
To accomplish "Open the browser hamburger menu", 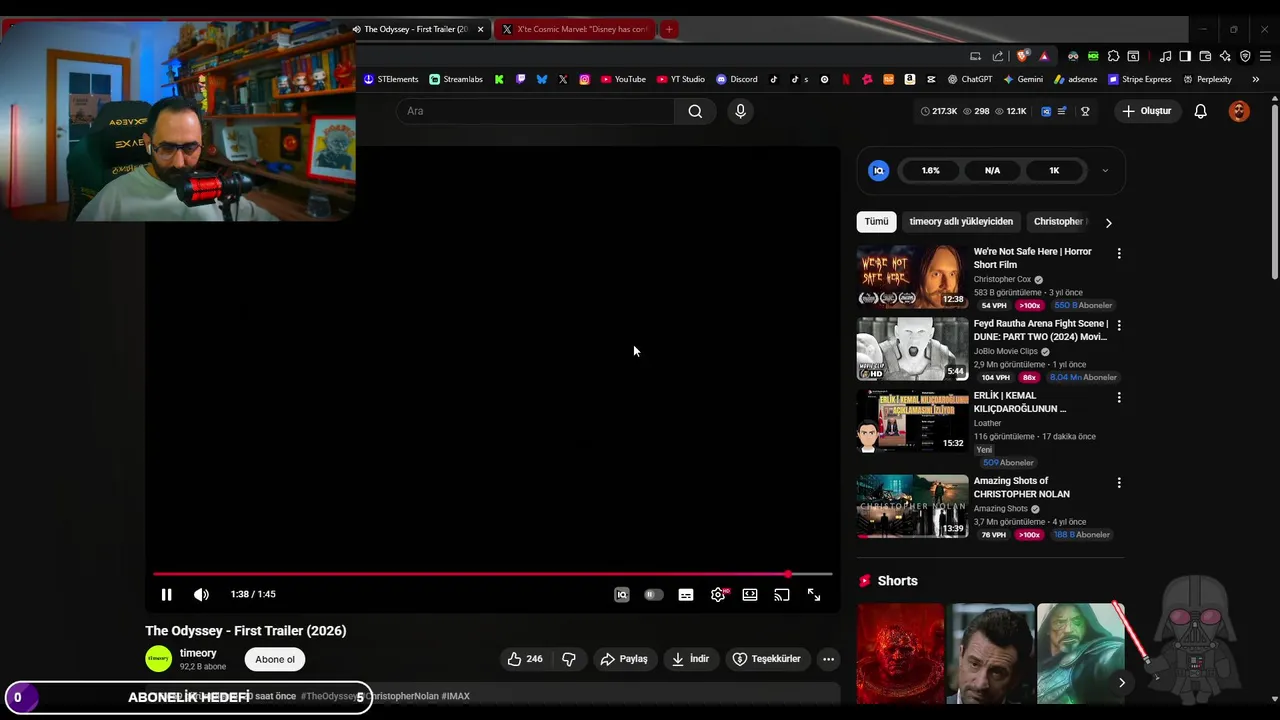I will point(1265,56).
